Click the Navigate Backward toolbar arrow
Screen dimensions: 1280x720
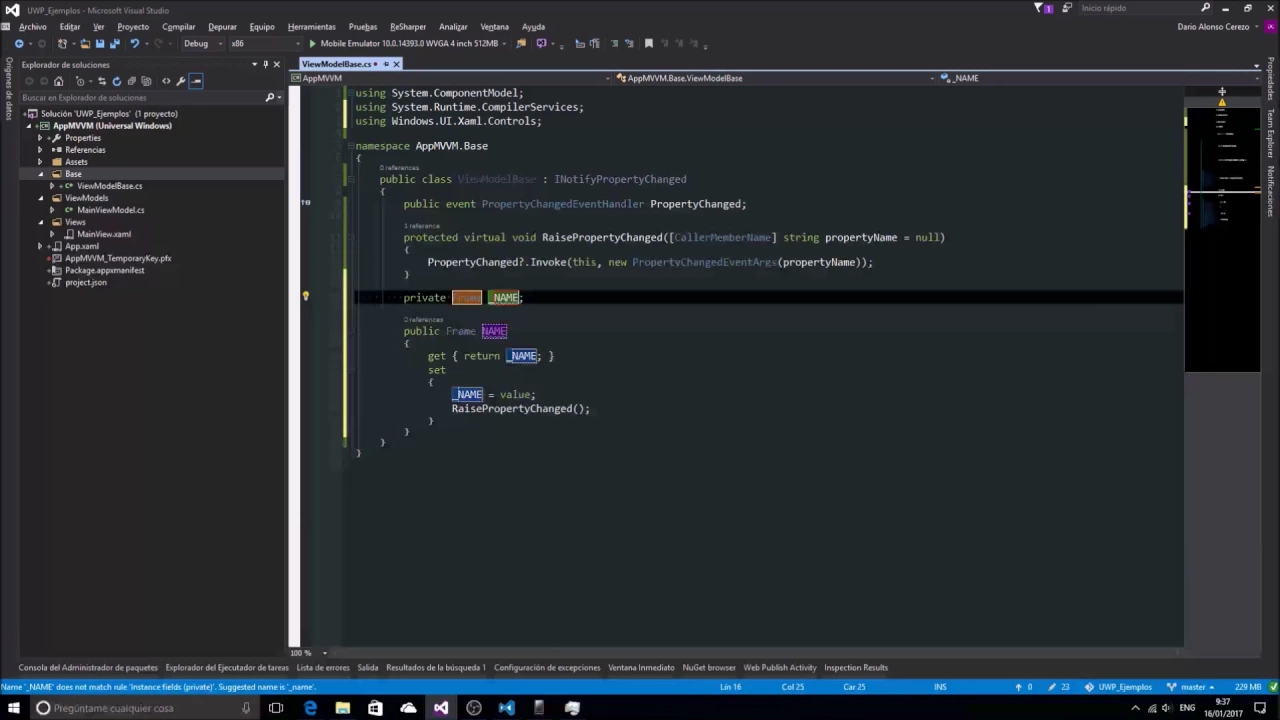pos(19,44)
